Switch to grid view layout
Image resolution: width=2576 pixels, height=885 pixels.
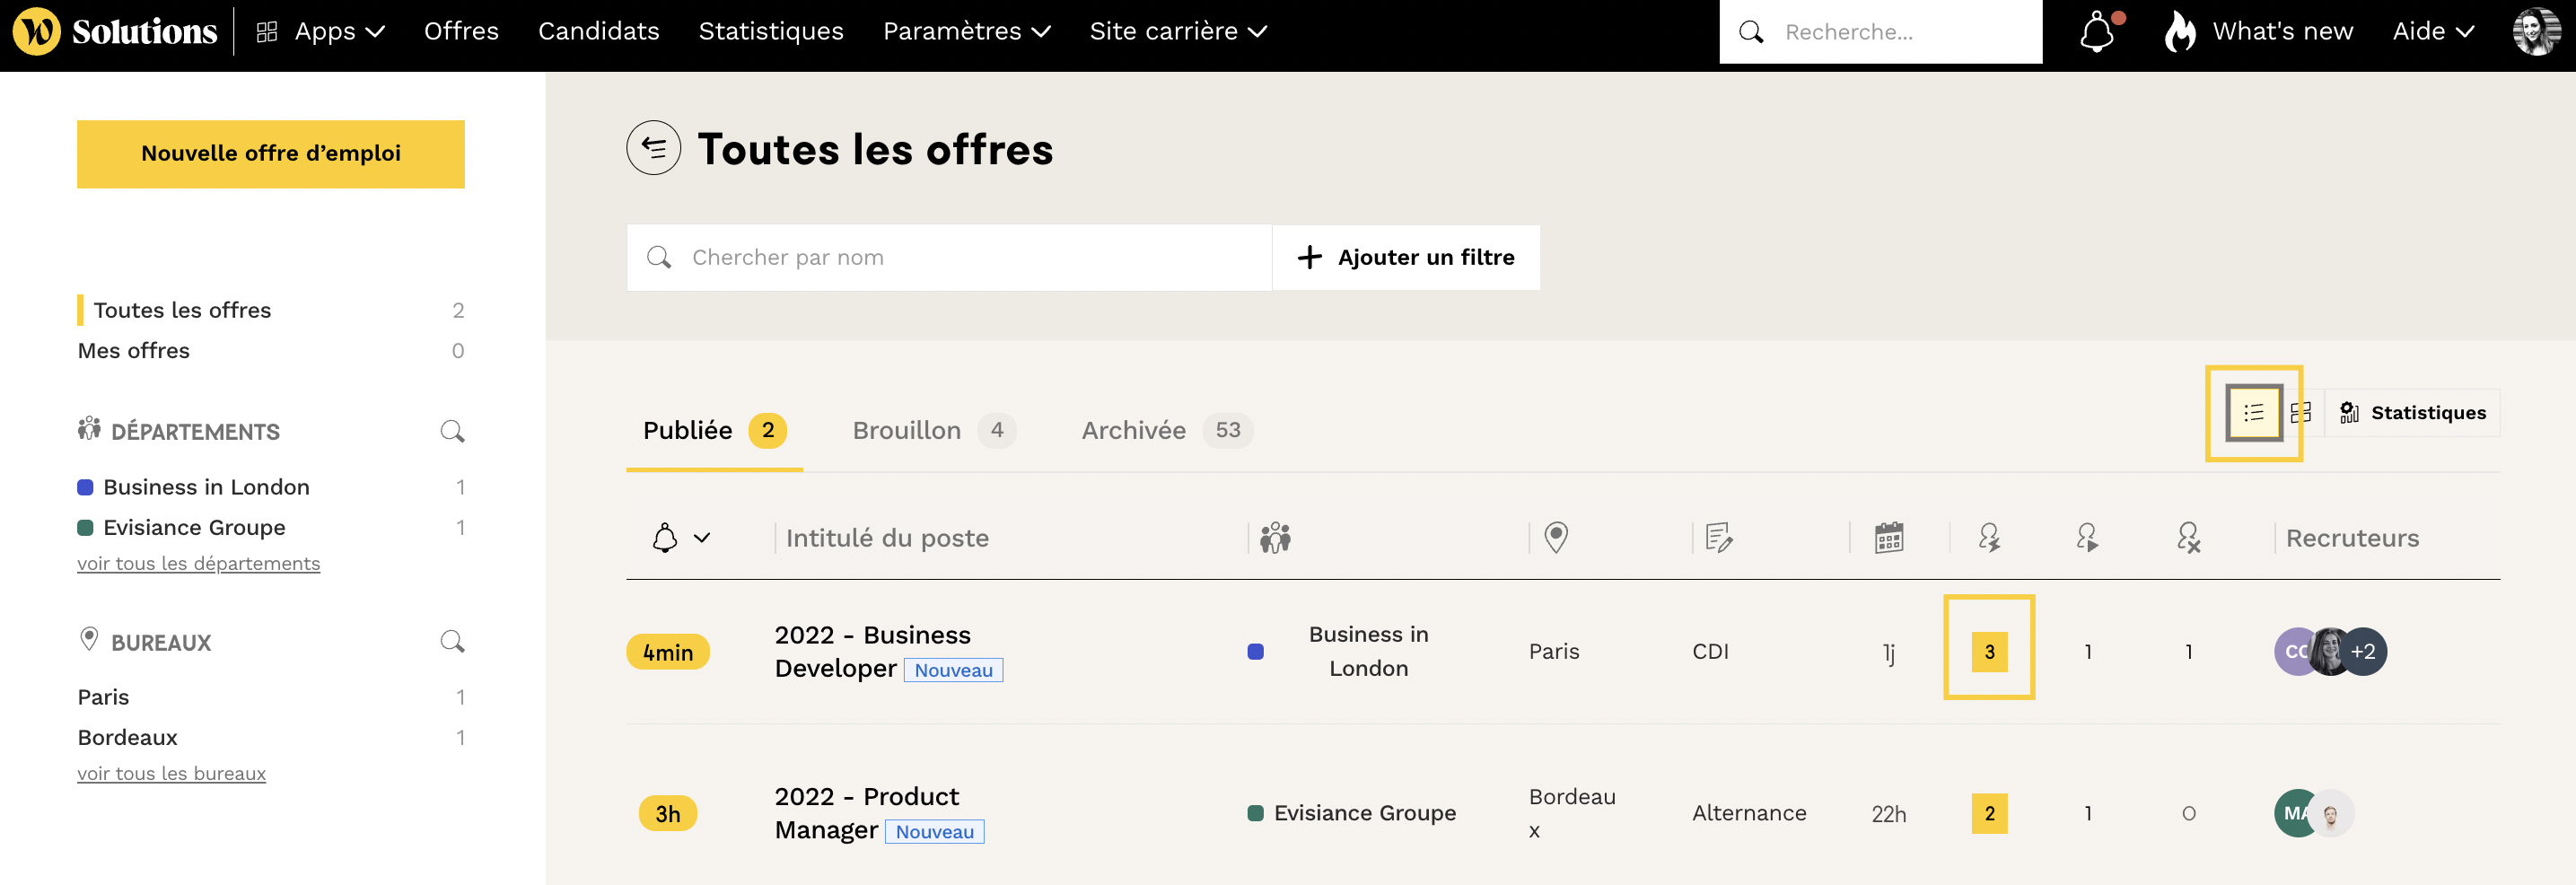coord(2301,413)
